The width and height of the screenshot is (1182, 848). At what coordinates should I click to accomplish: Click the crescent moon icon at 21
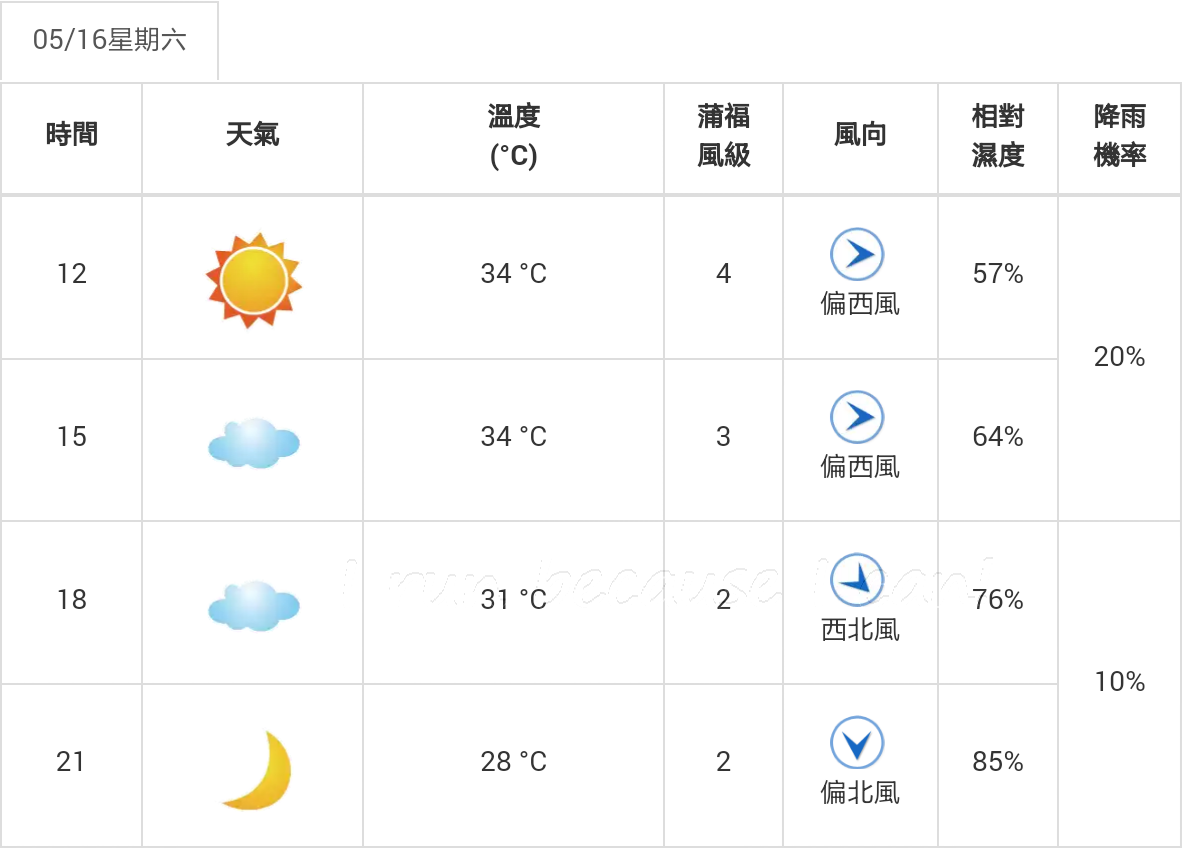pos(258,769)
